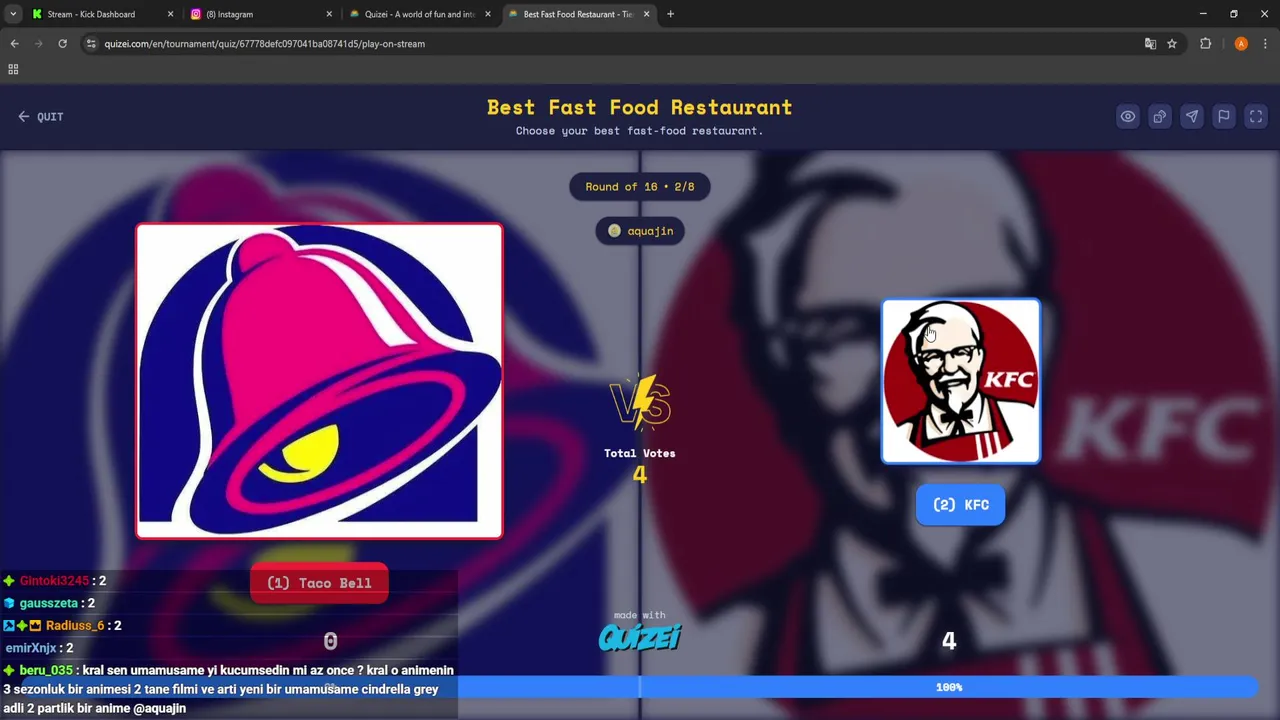Switch to Quizei - A world of fun tab
The width and height of the screenshot is (1280, 720).
tap(420, 14)
